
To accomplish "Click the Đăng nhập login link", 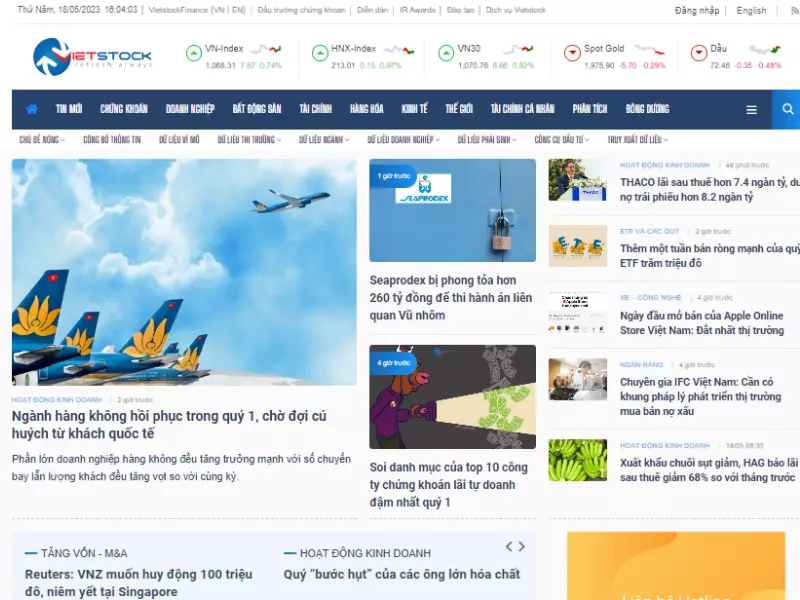I will (x=697, y=10).
